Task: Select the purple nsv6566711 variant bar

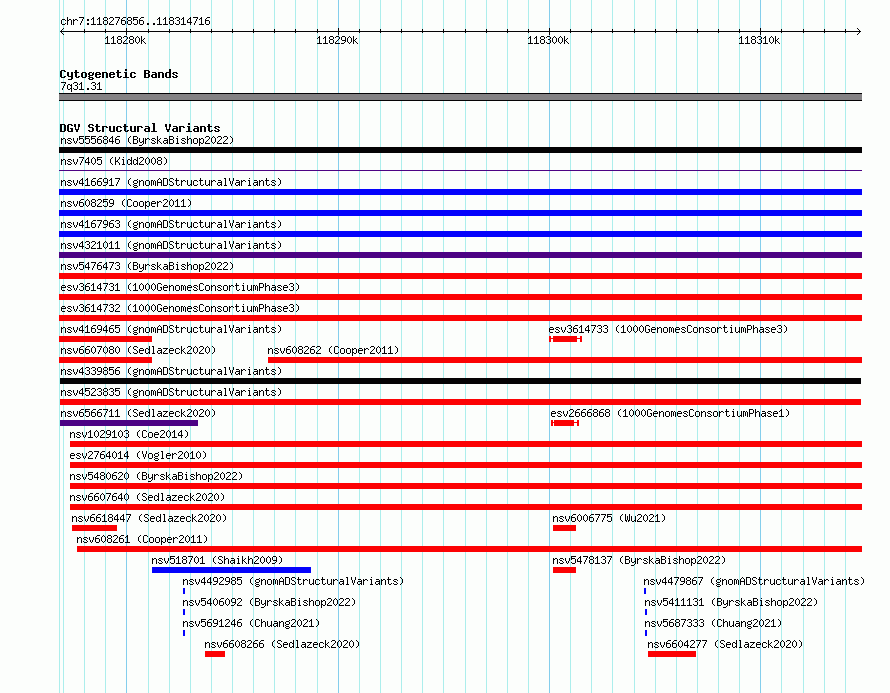Action: pos(129,423)
